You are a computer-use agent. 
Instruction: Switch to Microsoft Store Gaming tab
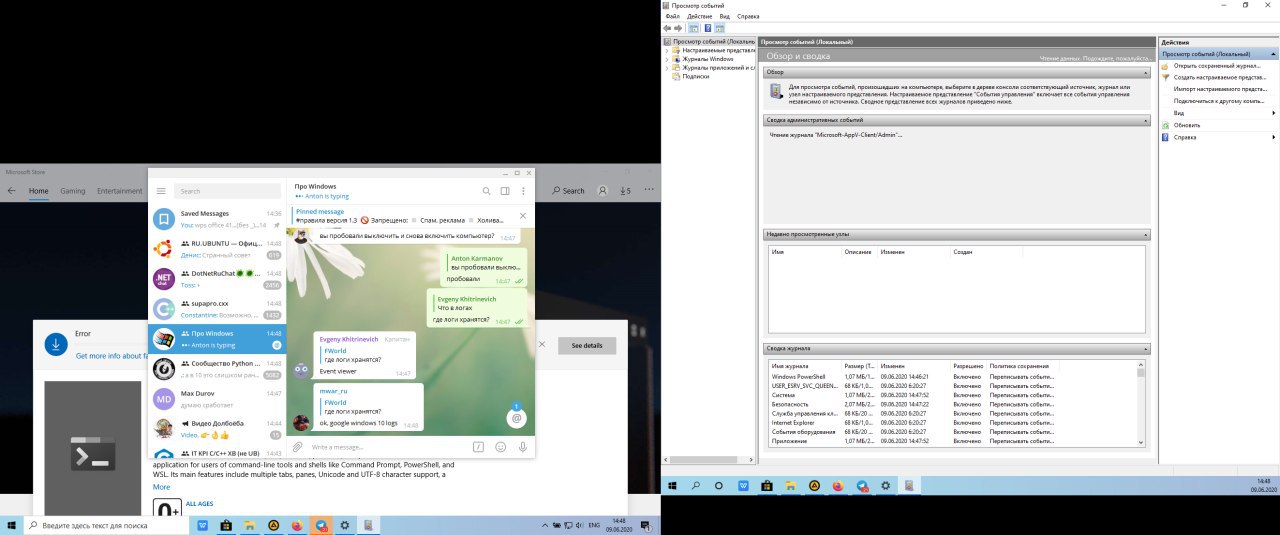[72, 191]
